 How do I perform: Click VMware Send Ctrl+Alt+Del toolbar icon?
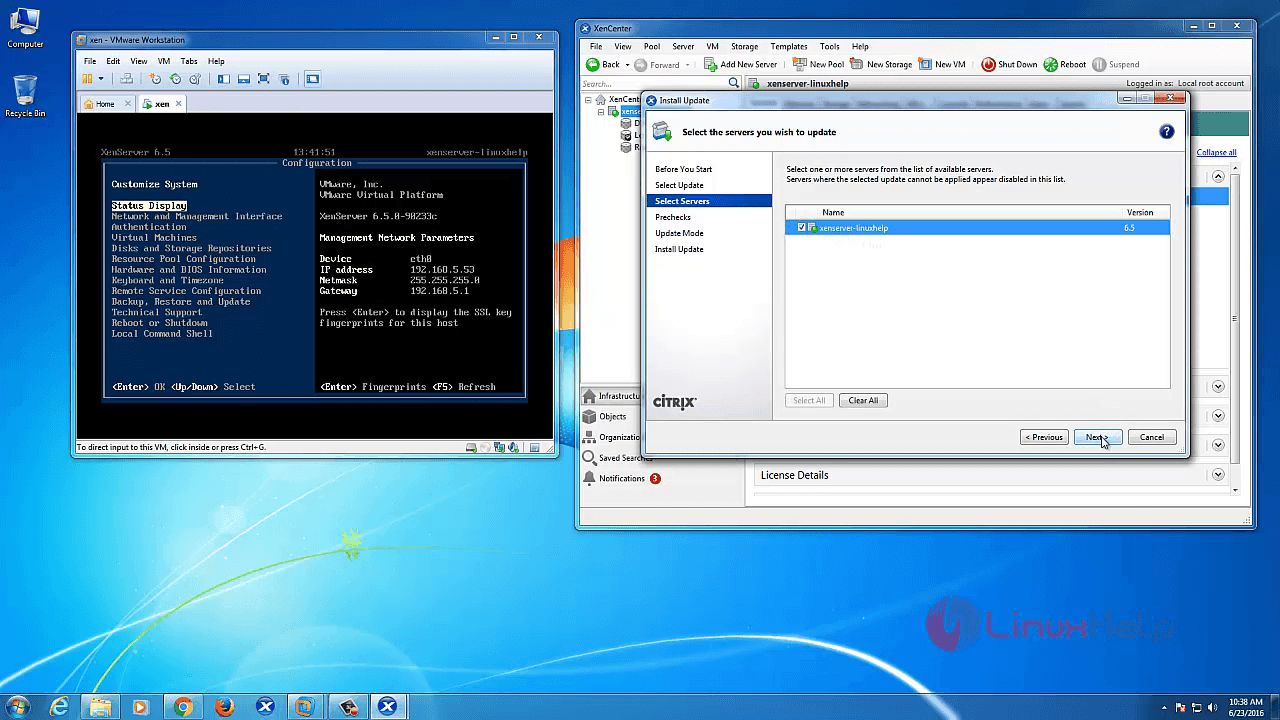[127, 79]
